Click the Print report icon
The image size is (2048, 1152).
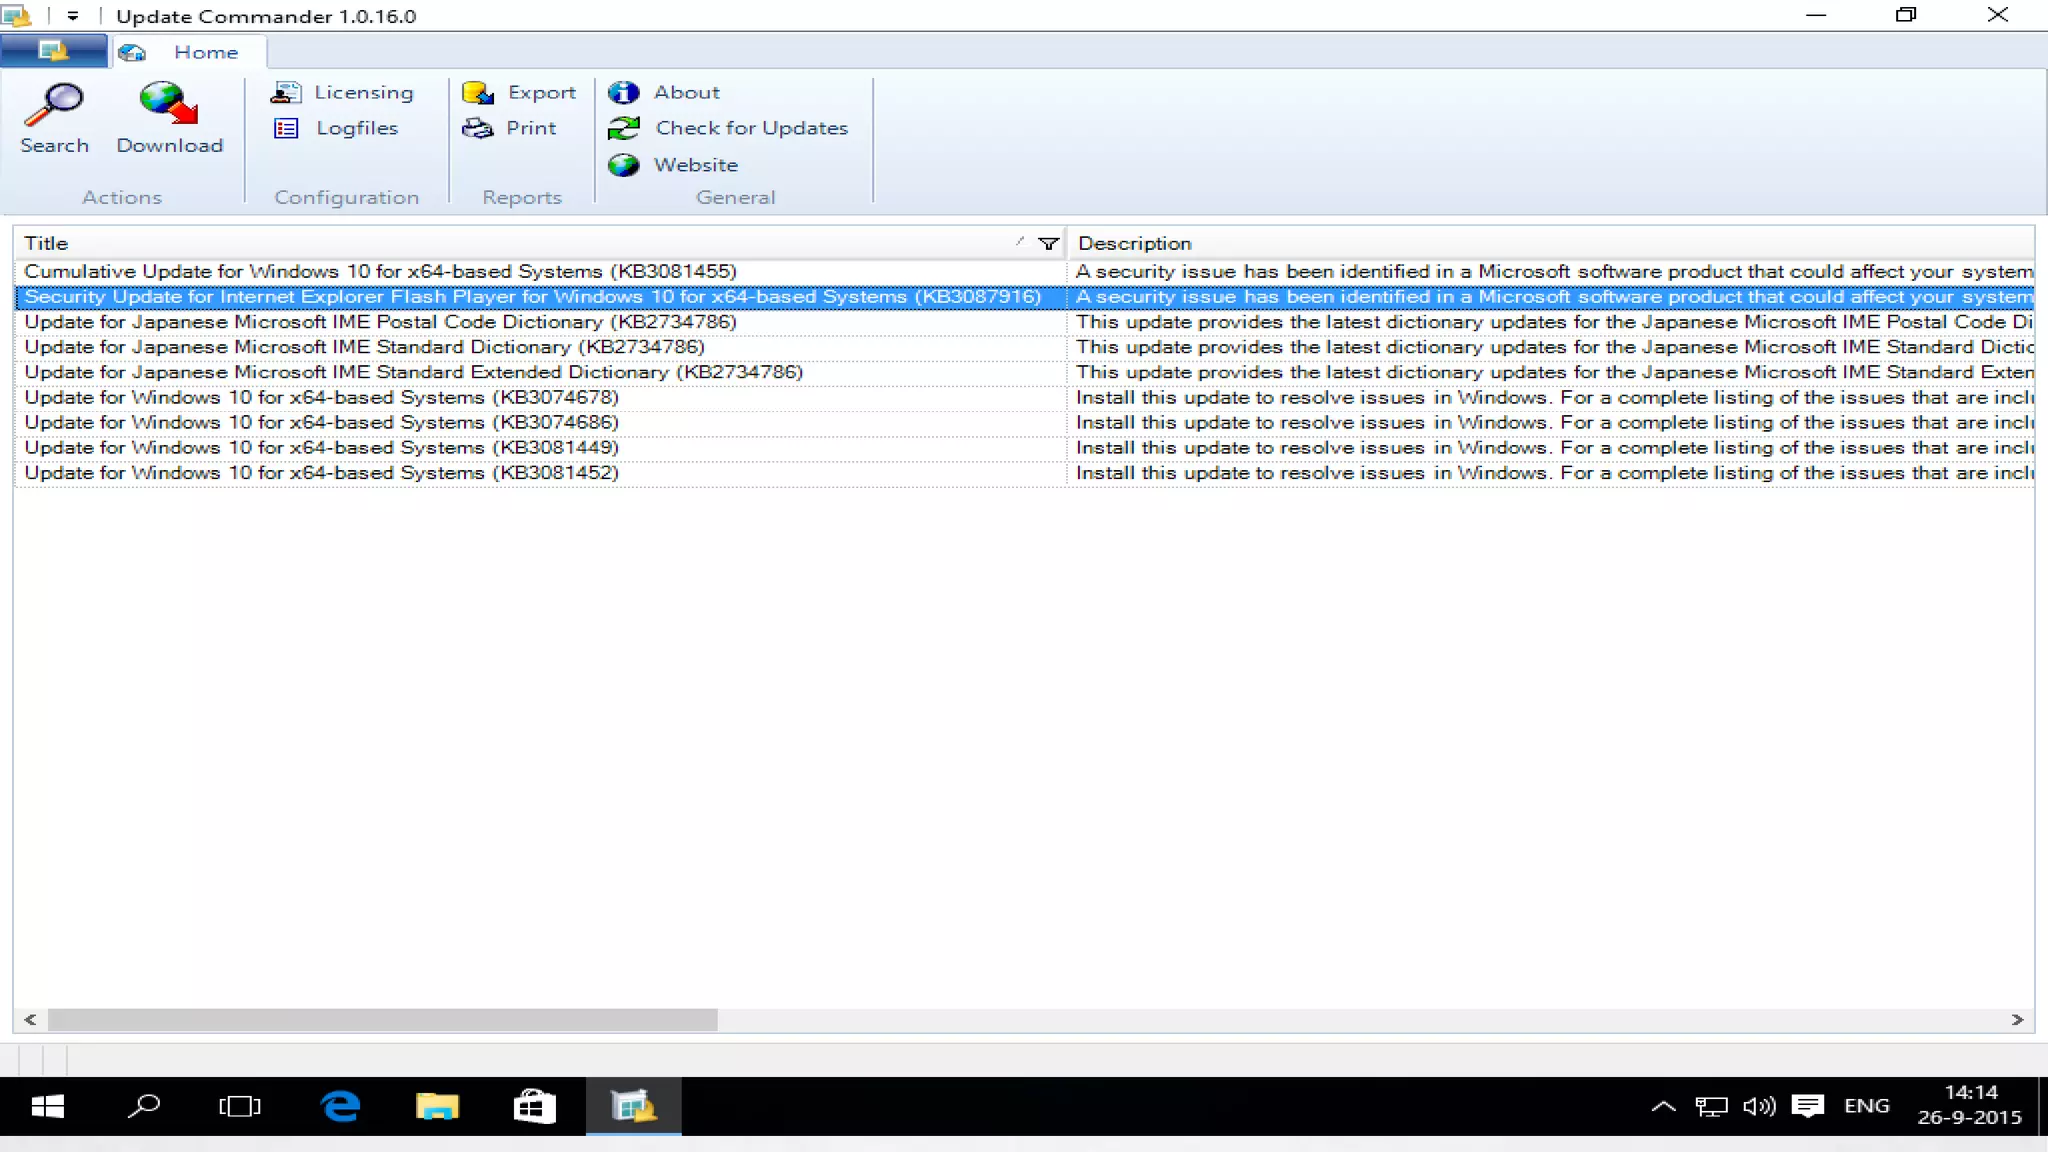click(478, 128)
